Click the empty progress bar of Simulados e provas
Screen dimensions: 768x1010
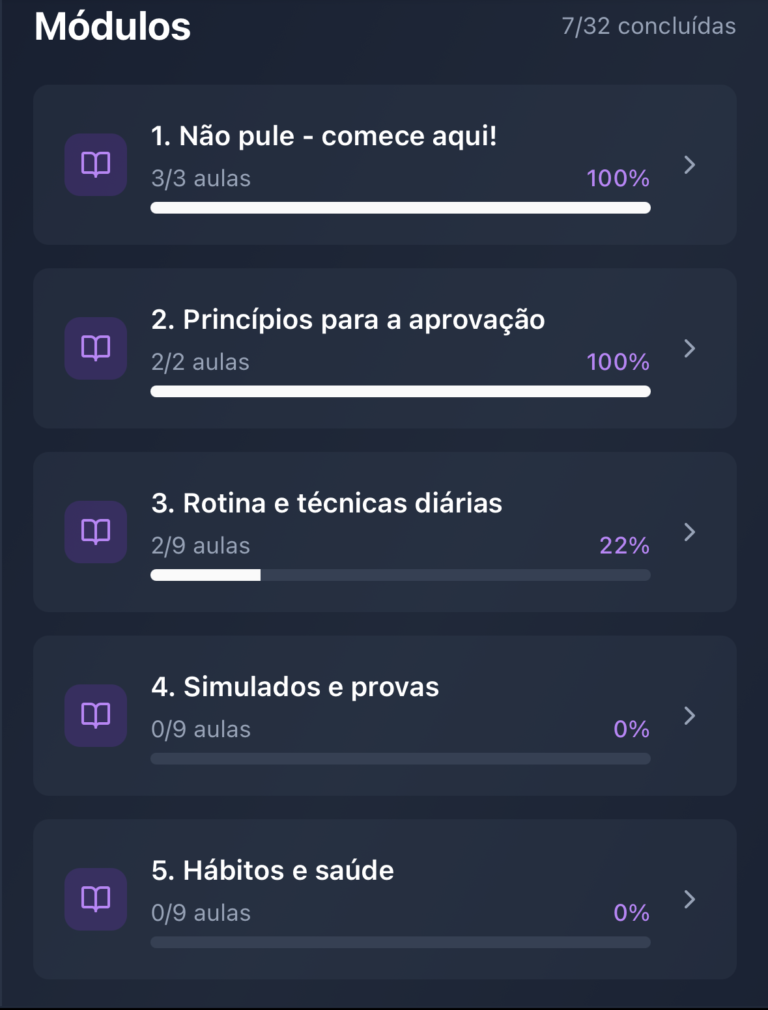(400, 759)
